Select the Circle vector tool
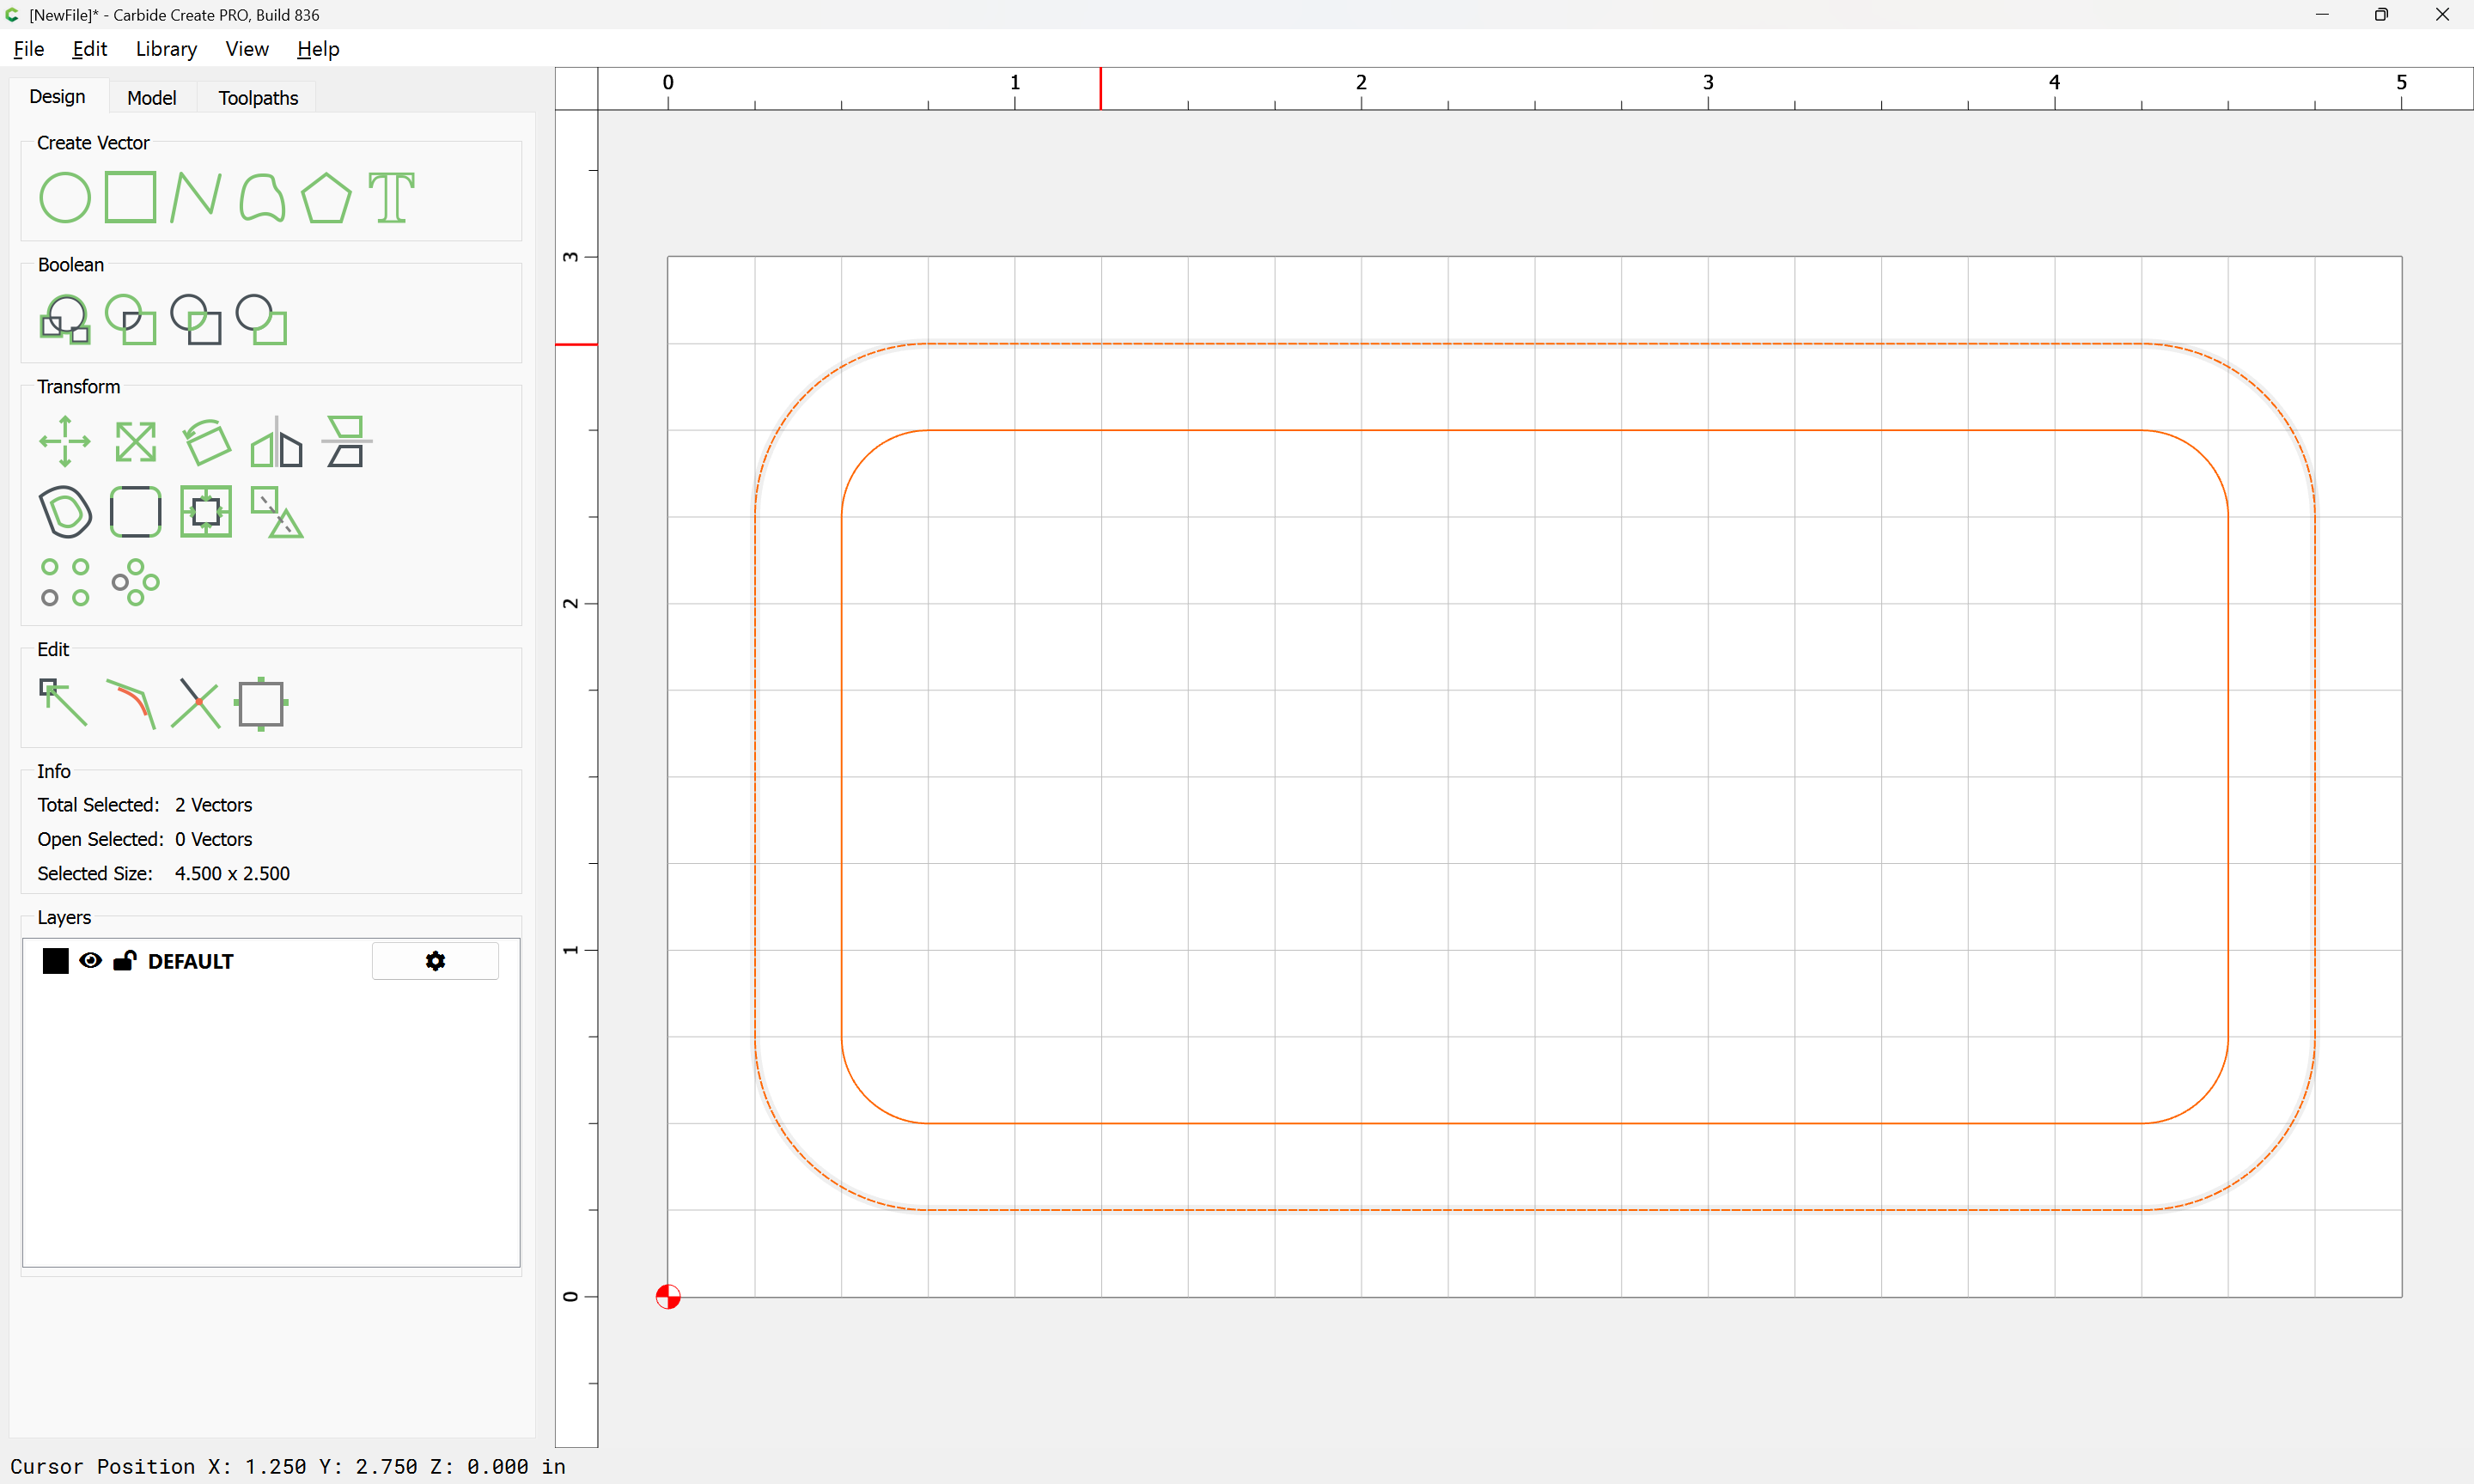The width and height of the screenshot is (2474, 1484). pyautogui.click(x=65, y=197)
